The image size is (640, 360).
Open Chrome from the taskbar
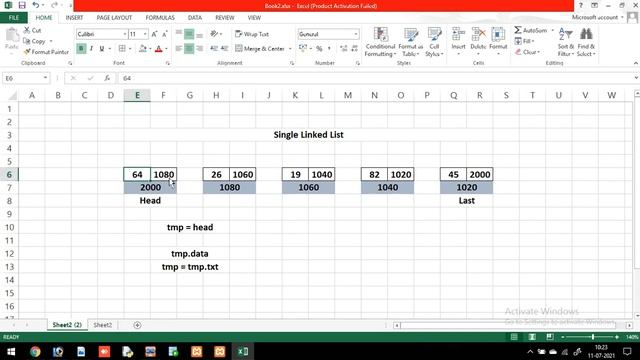click(35, 351)
